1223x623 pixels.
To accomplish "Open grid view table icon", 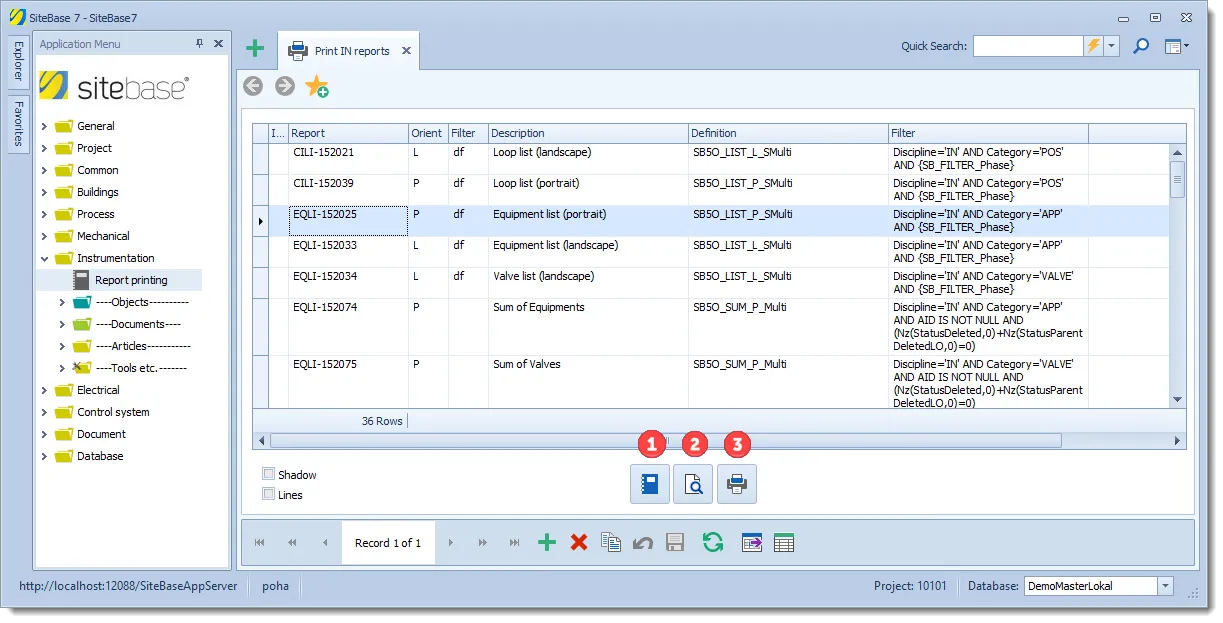I will (784, 543).
